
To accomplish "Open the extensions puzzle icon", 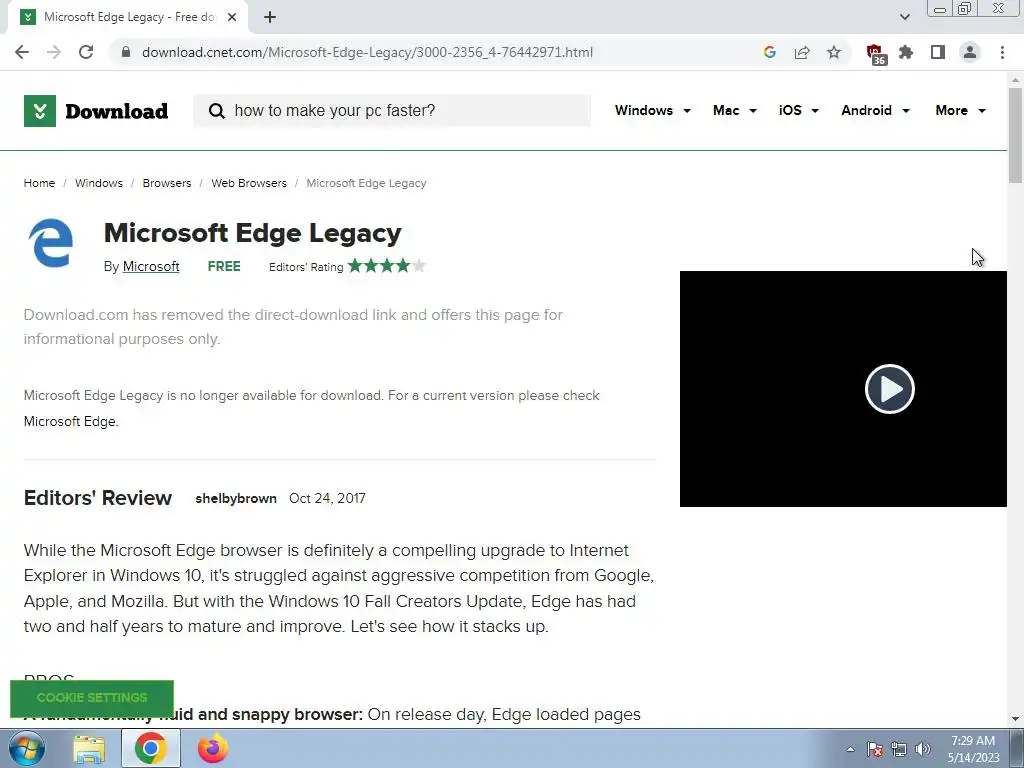I will coord(906,52).
